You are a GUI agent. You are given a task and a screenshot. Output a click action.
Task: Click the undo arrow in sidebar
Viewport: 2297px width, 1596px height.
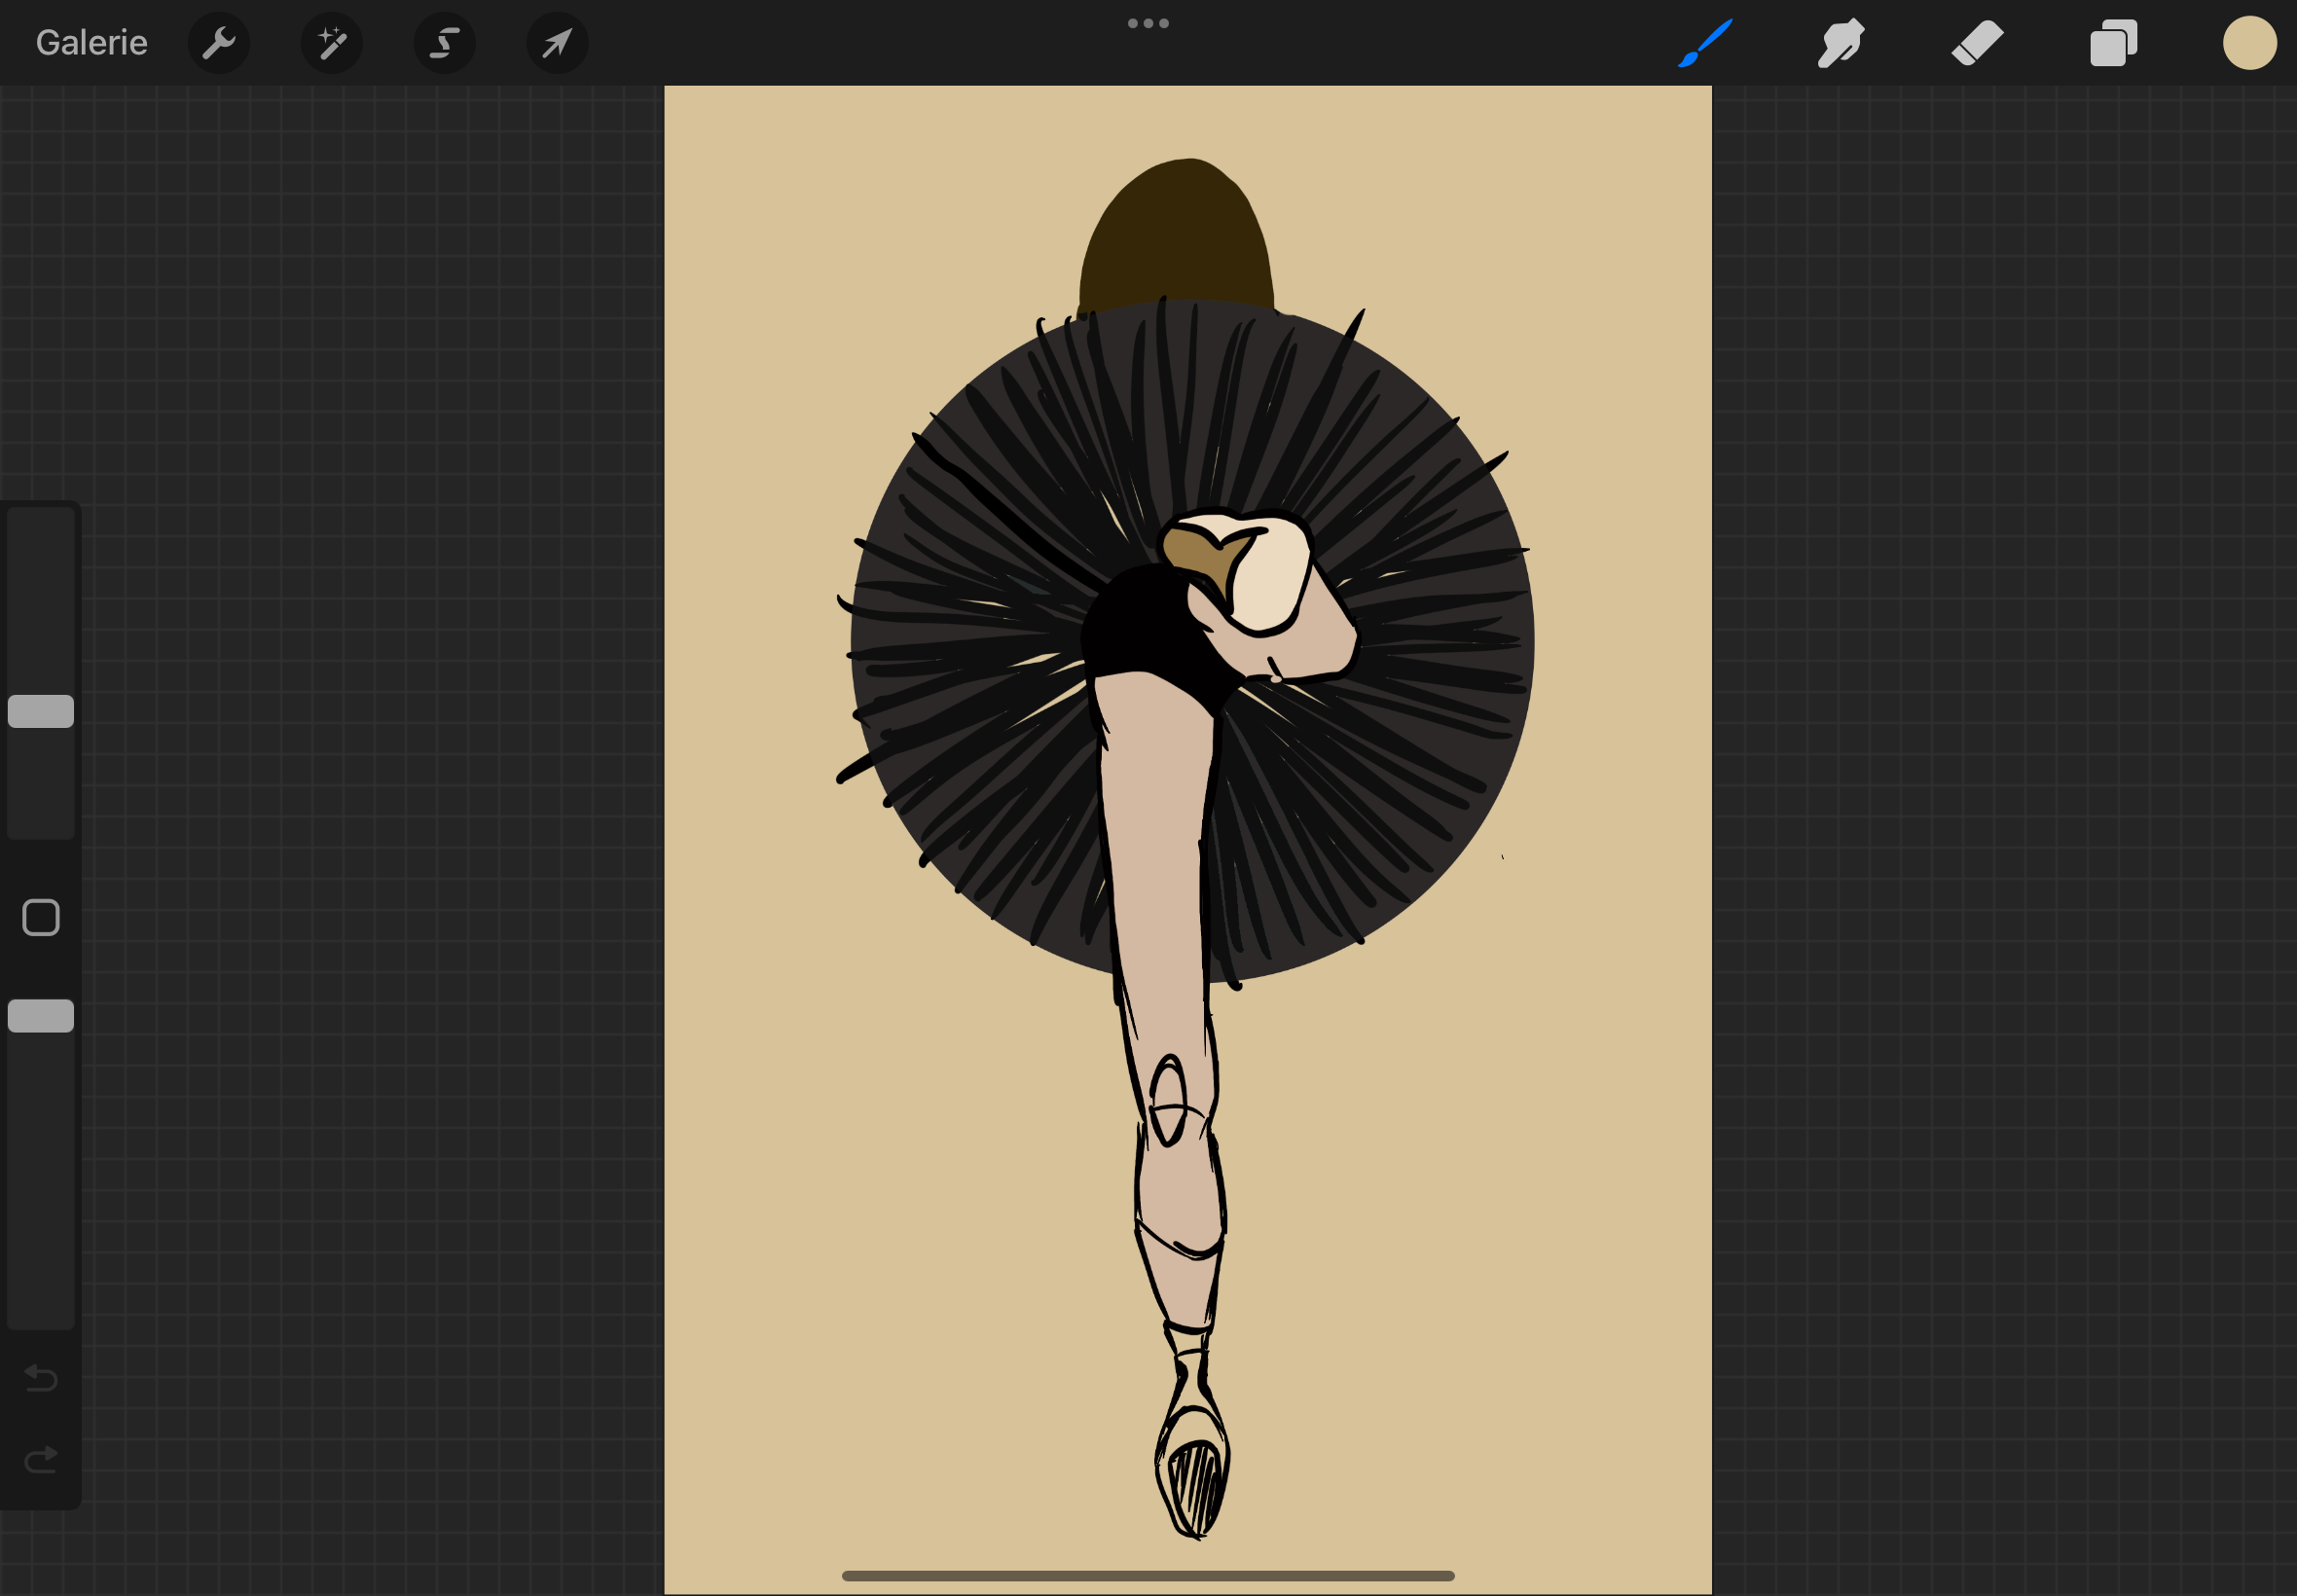tap(41, 1377)
